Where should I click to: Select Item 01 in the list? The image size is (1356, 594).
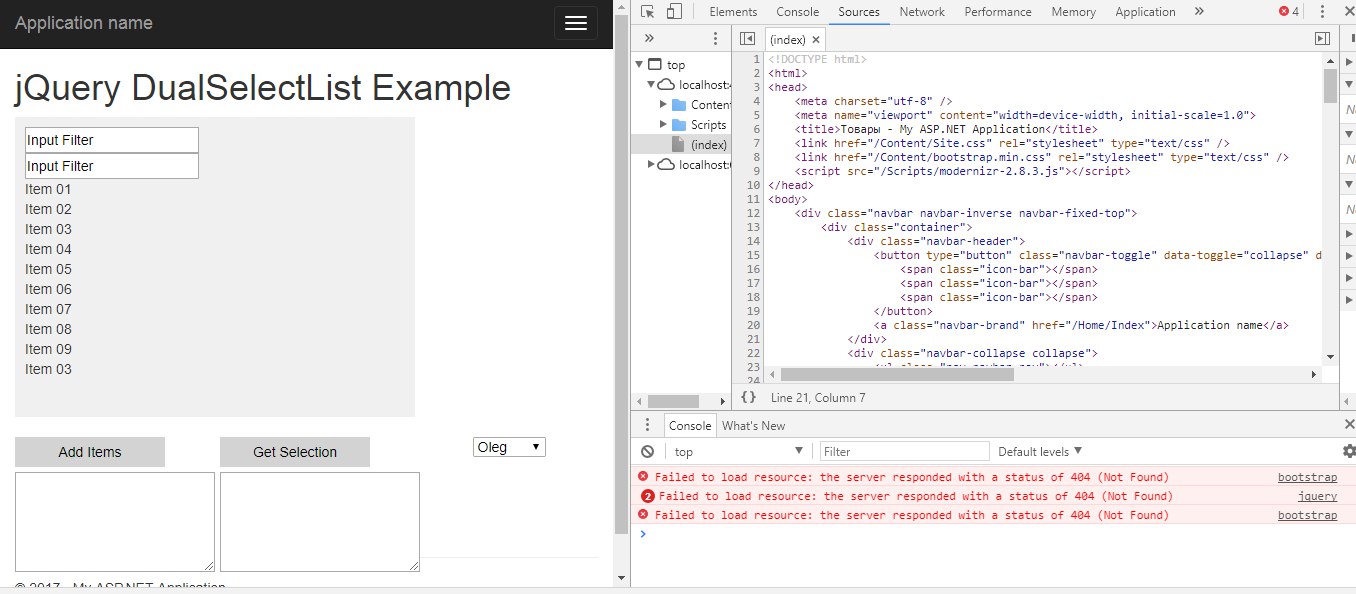(48, 189)
